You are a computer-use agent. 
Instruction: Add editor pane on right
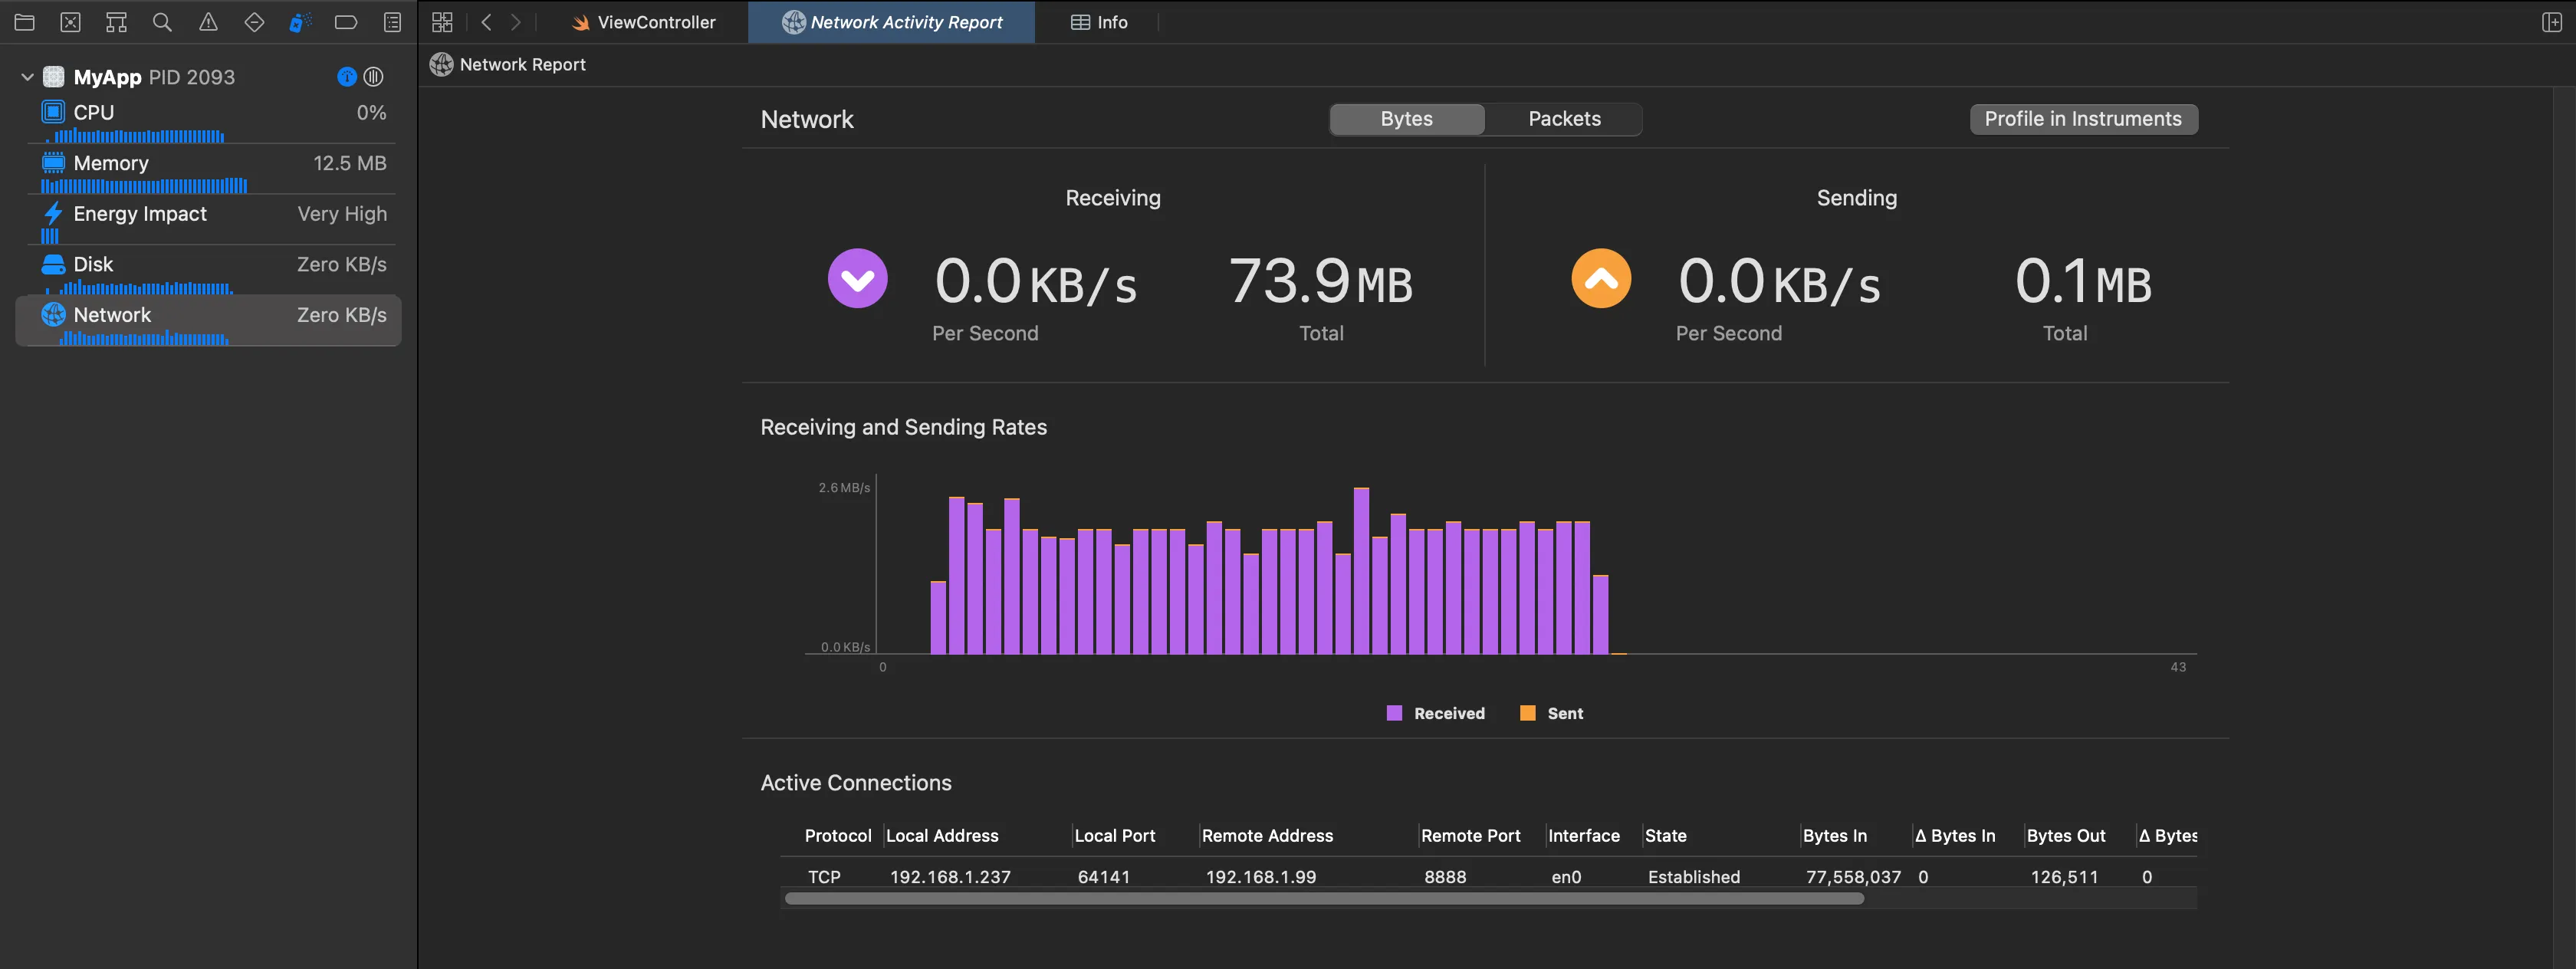2551,22
